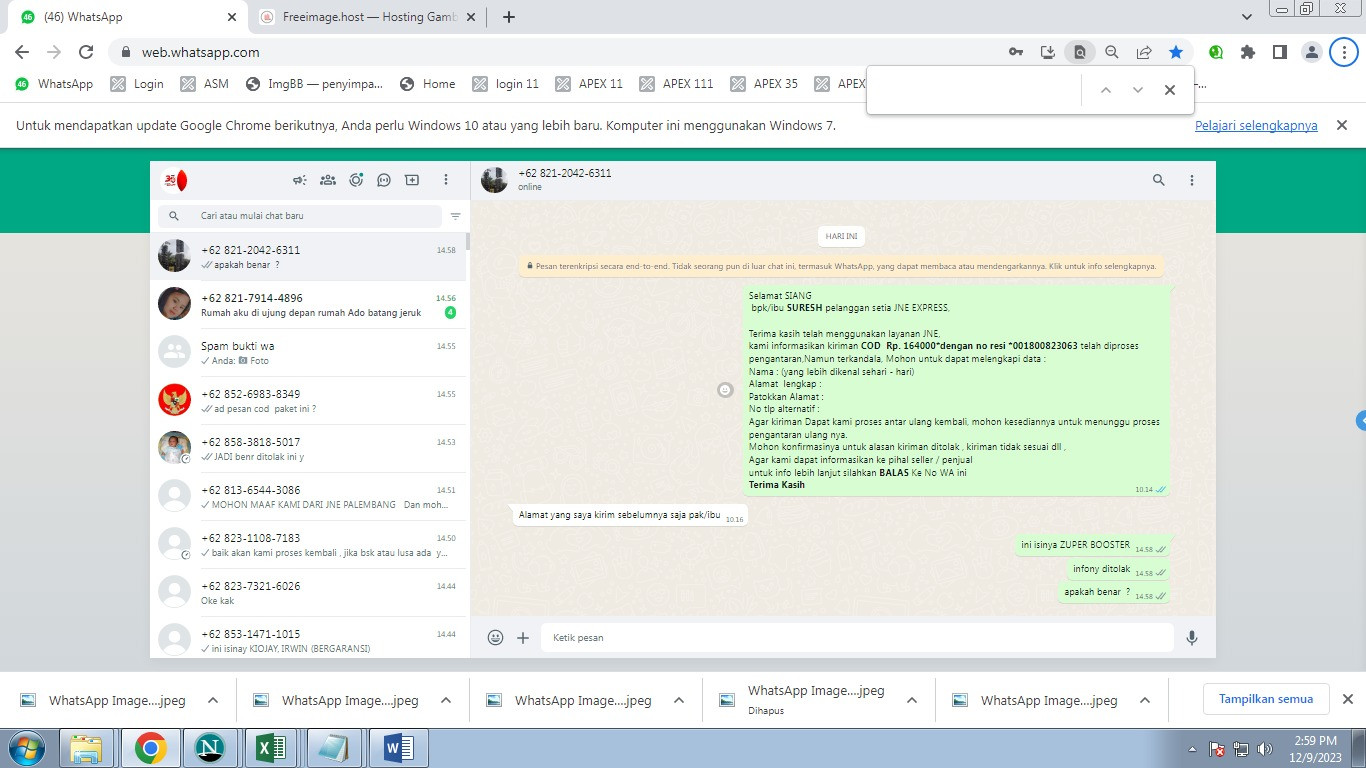Open a new Chrome tab
Image resolution: width=1366 pixels, height=768 pixels.
(509, 17)
